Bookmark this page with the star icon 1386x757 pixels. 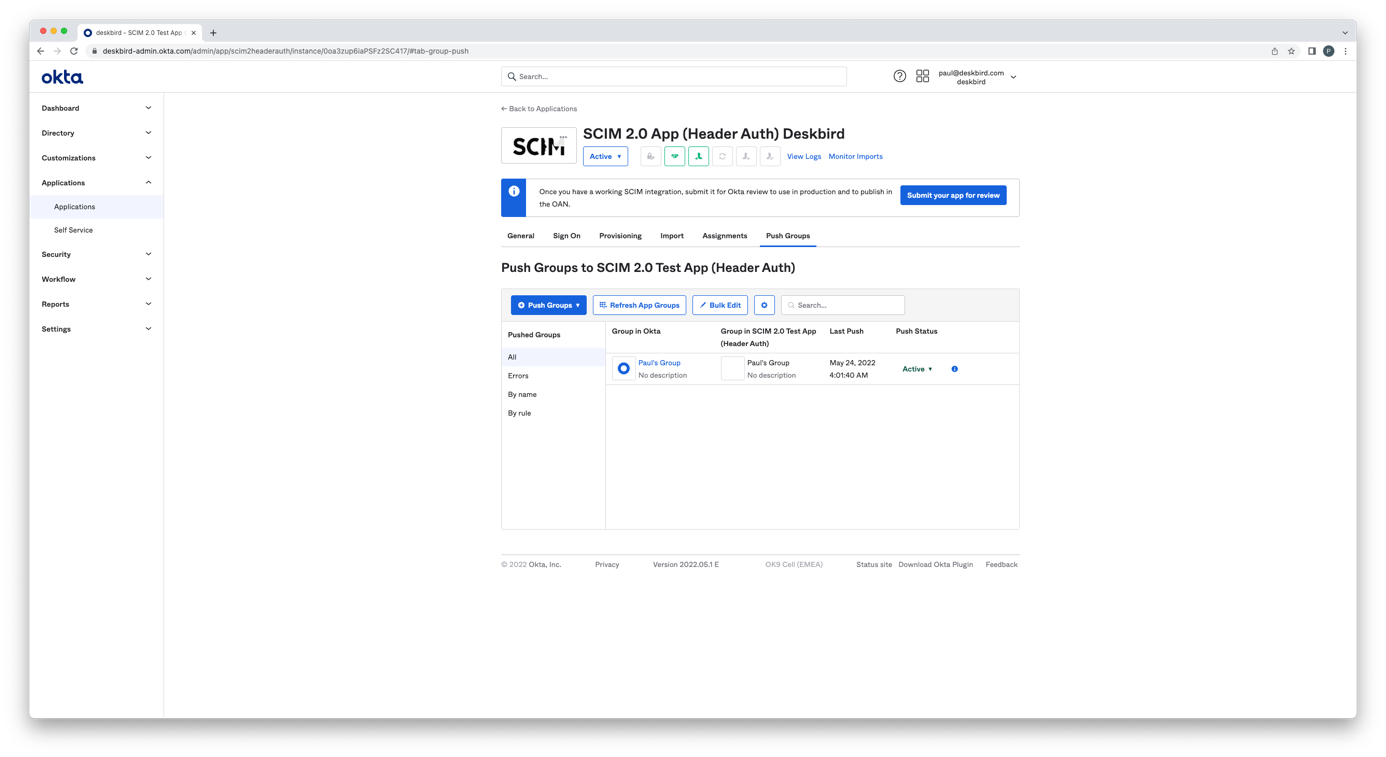[1291, 51]
